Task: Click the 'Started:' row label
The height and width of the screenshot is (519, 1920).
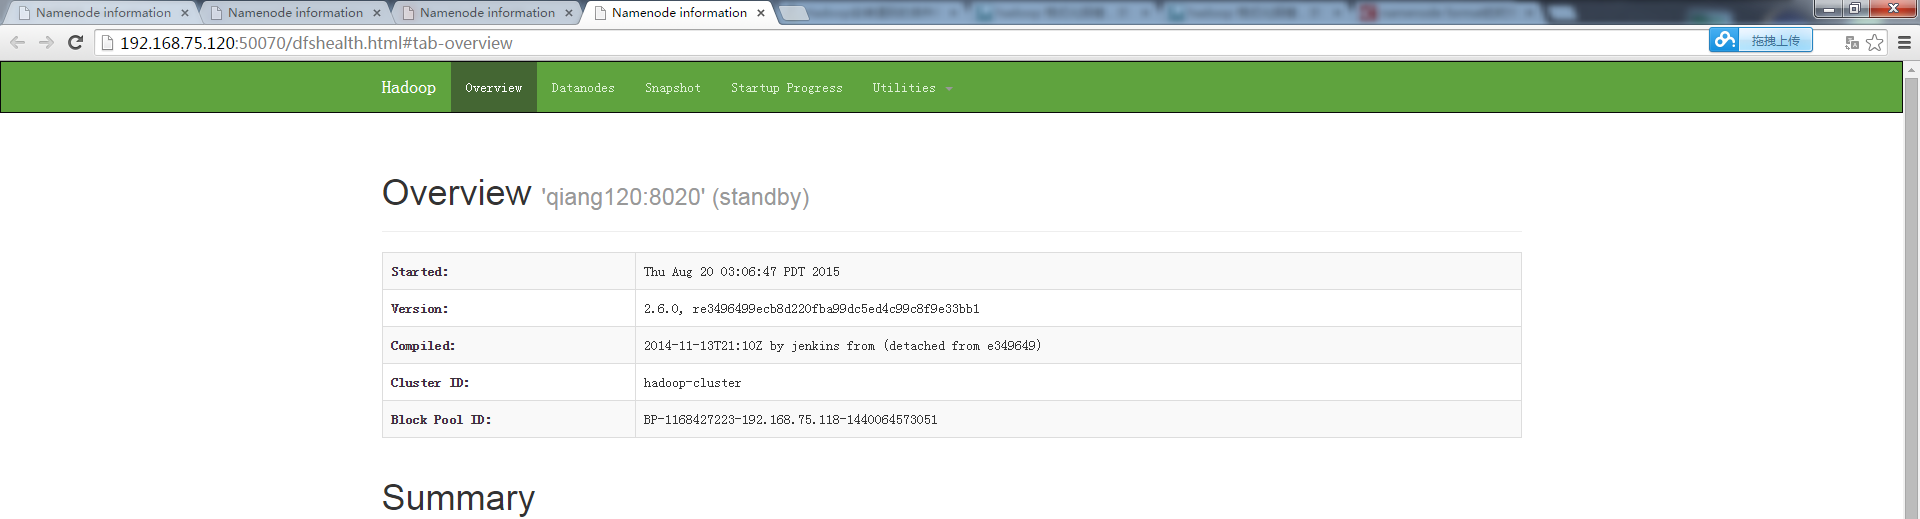Action: click(420, 272)
